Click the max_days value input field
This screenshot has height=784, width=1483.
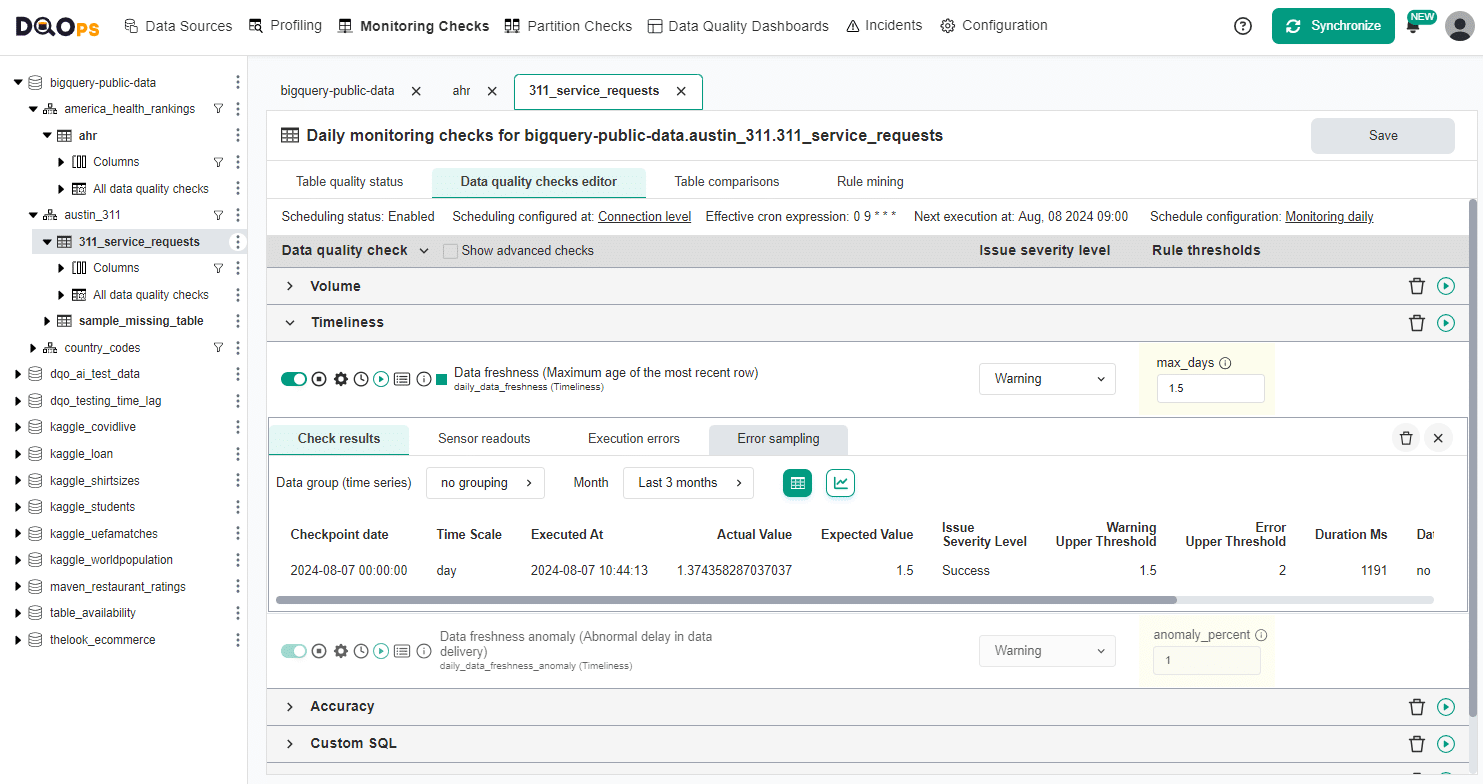tap(1210, 389)
